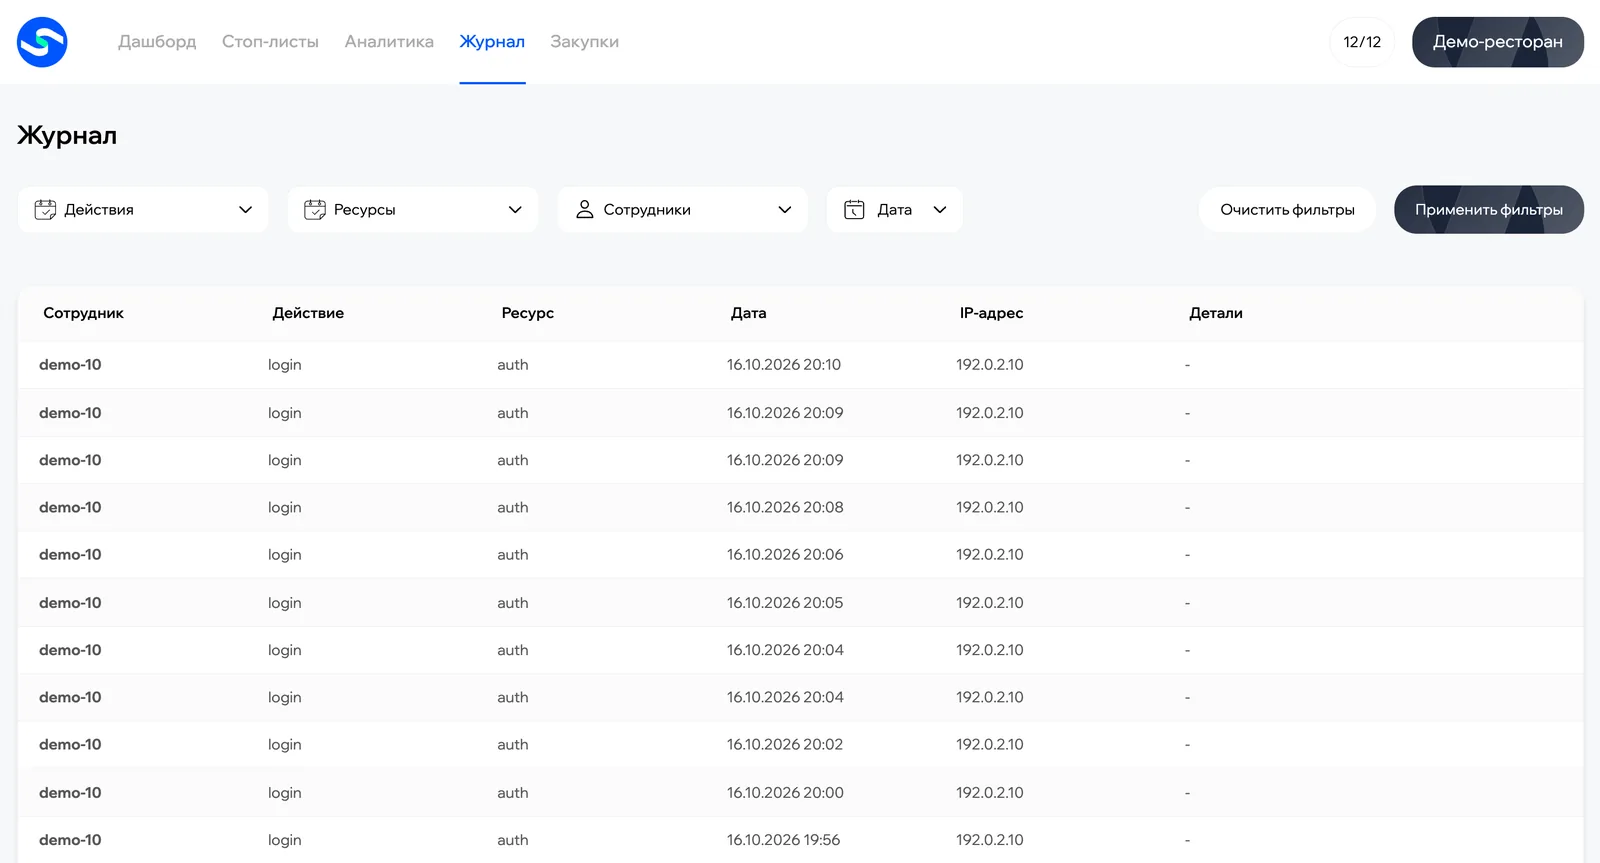Viewport: 1600px width, 863px height.
Task: Click demo-10 in the 20:10 row
Action: [x=70, y=365]
